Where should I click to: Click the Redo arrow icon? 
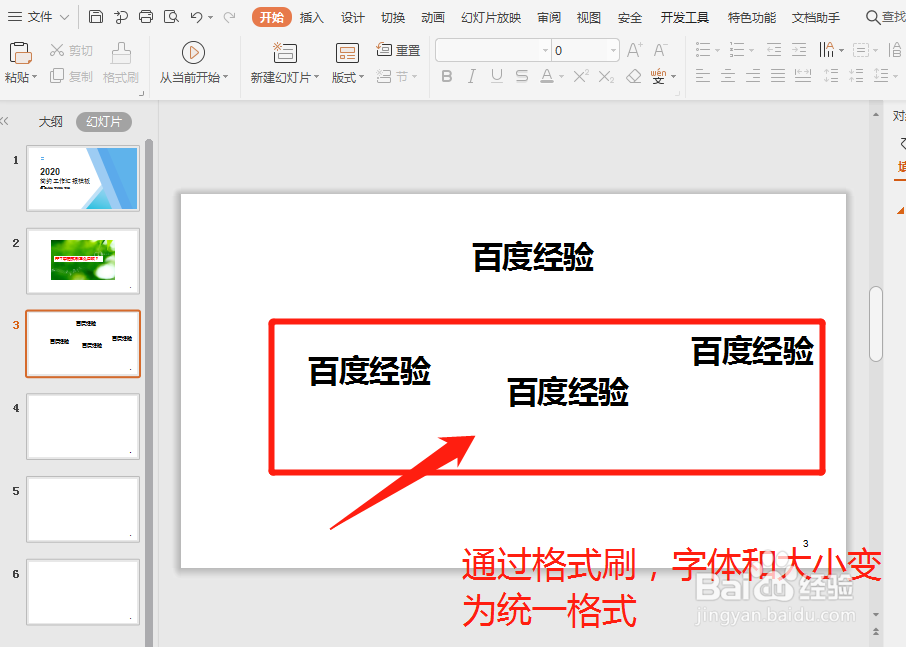point(229,17)
